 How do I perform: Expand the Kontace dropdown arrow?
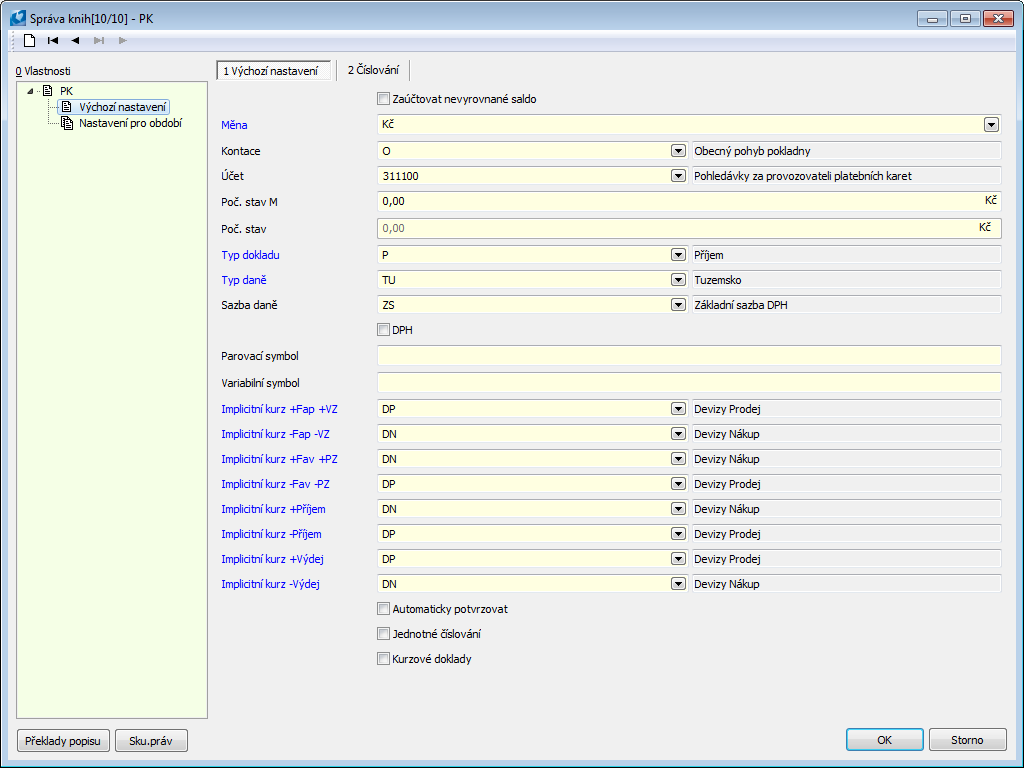(677, 151)
